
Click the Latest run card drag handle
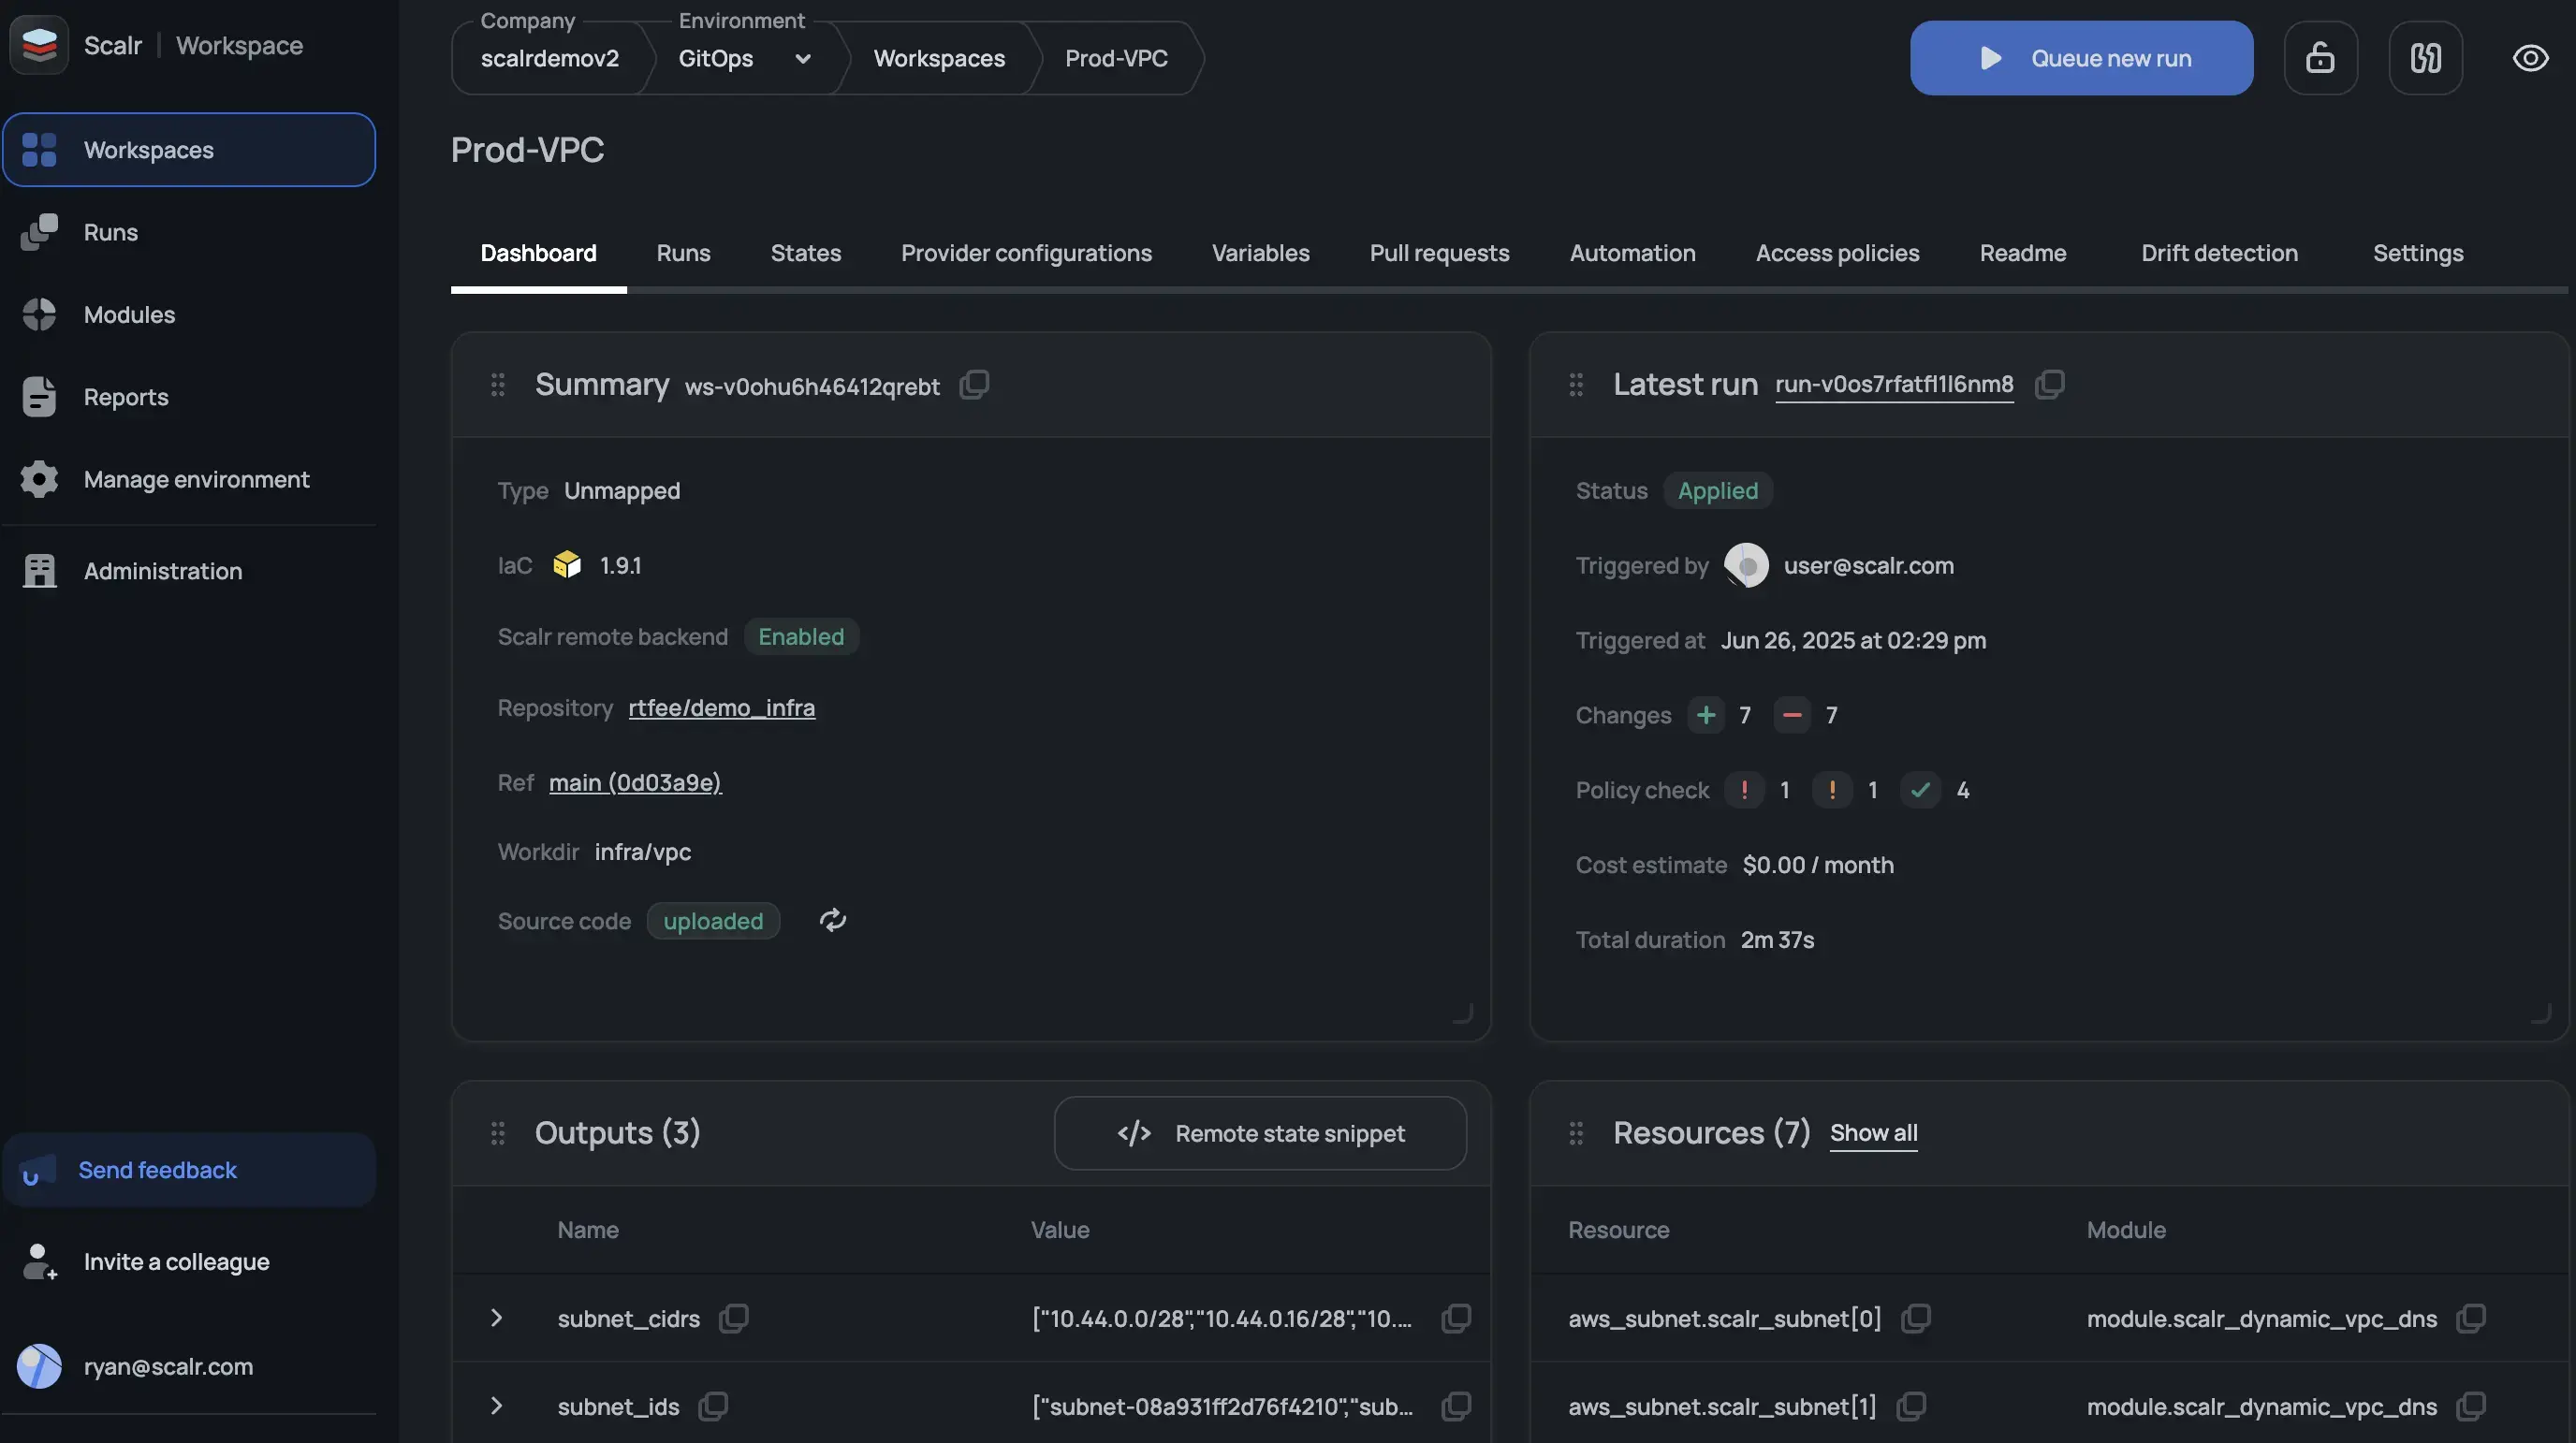pyautogui.click(x=1576, y=385)
